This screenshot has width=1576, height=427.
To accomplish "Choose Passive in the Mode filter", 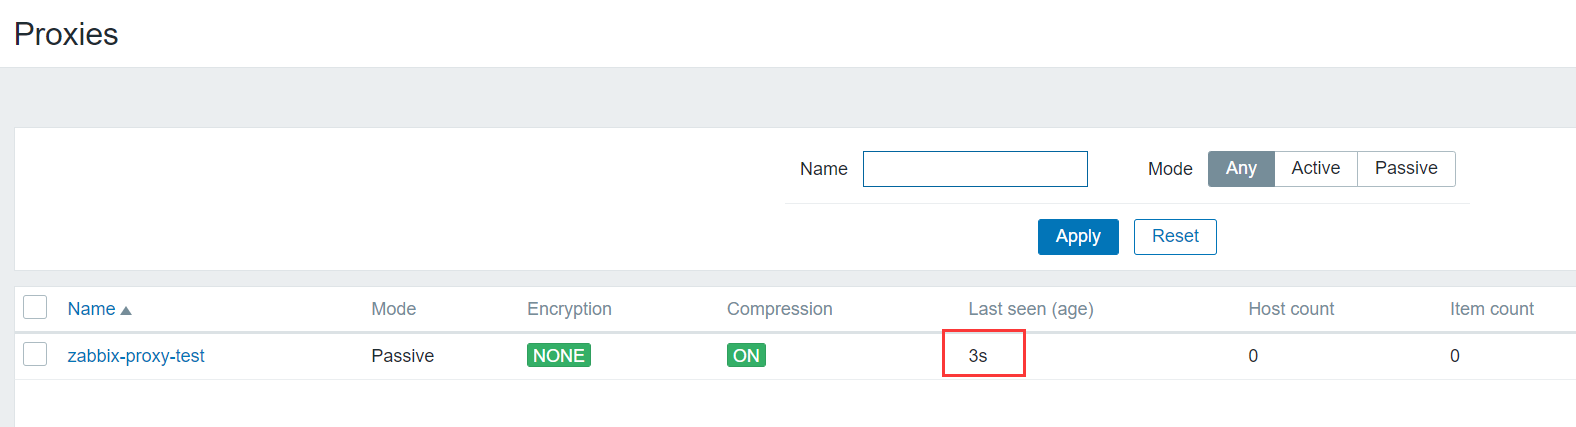I will click(x=1405, y=169).
